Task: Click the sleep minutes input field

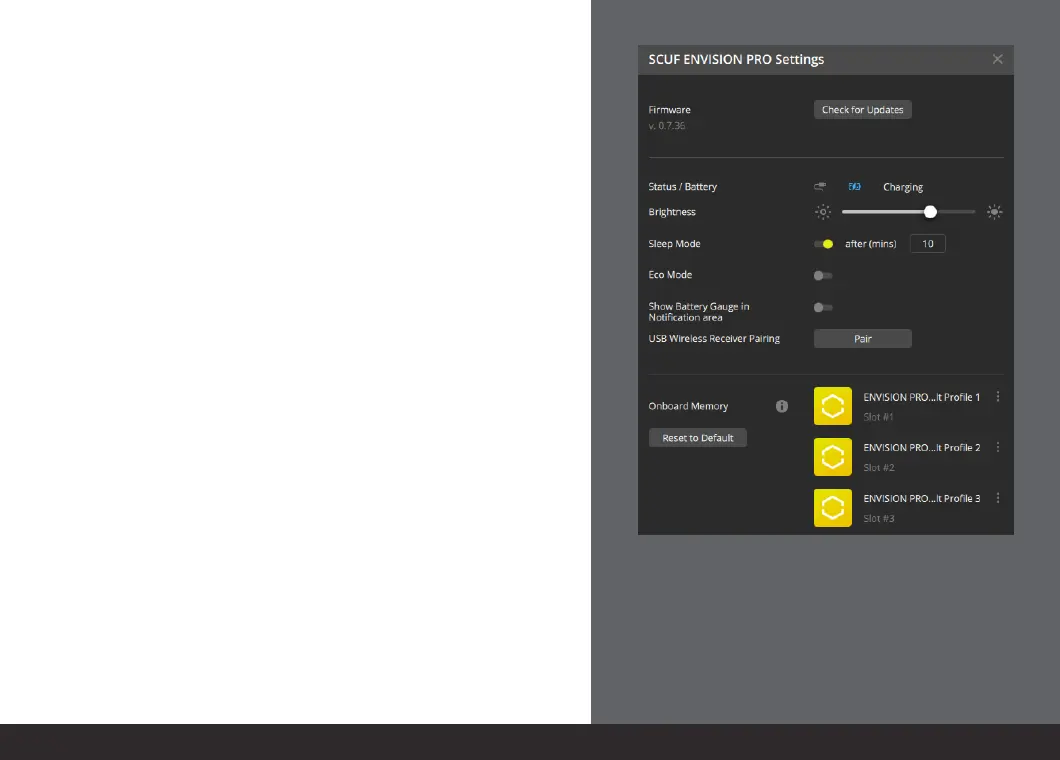Action: click(928, 243)
